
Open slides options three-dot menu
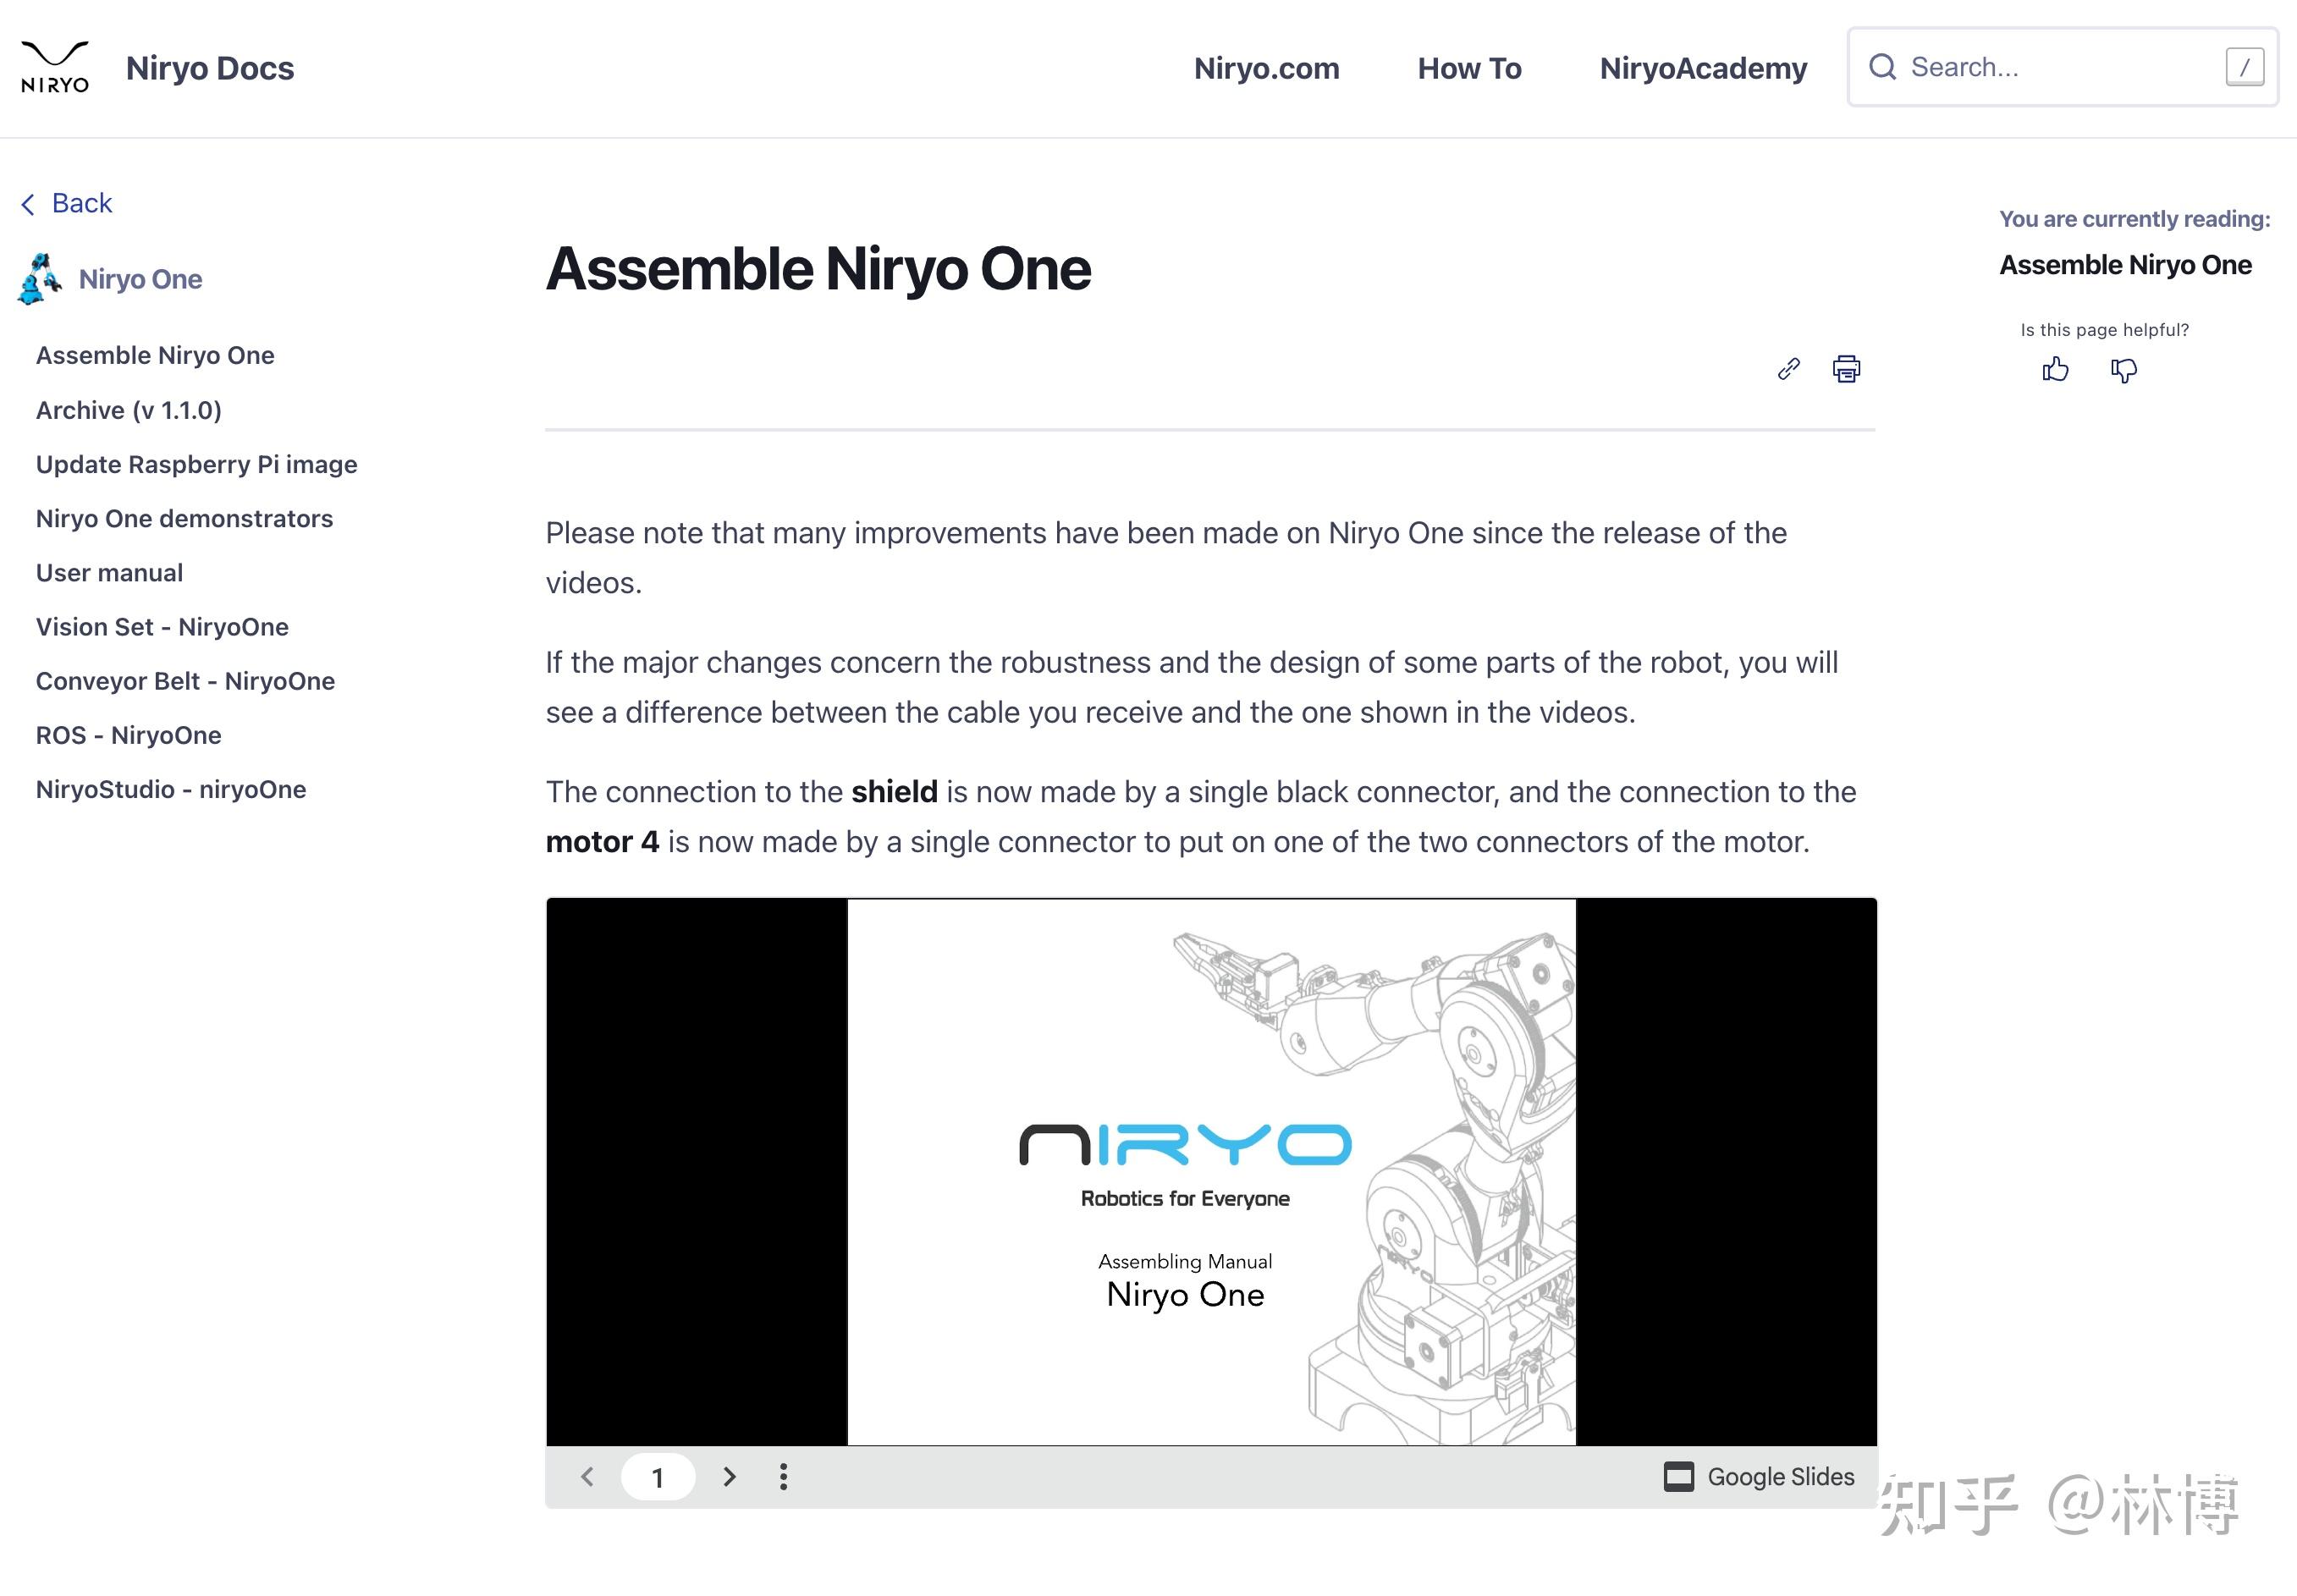[783, 1476]
